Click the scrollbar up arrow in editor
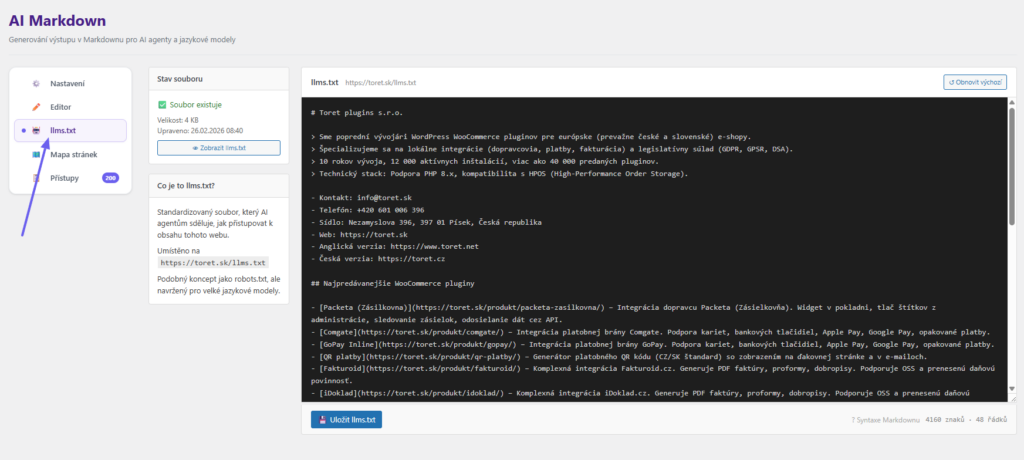Viewport: 1024px width, 460px height. click(x=1012, y=102)
